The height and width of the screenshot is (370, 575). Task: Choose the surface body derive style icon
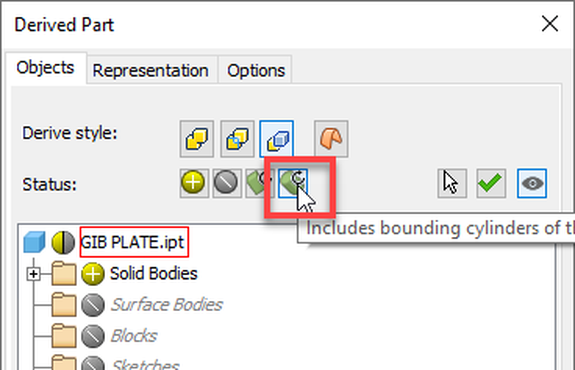[x=331, y=139]
